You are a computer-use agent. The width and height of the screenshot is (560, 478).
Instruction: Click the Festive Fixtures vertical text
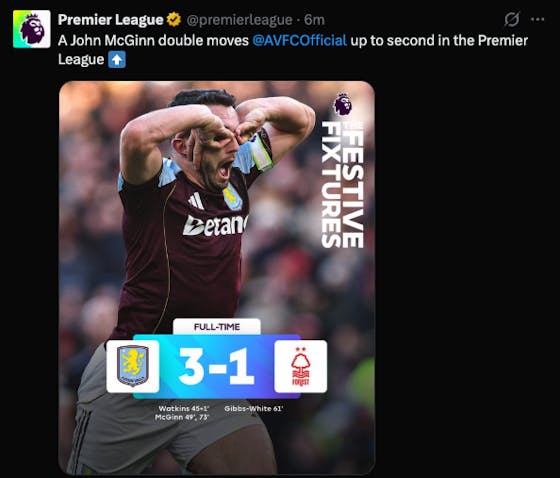coord(342,185)
